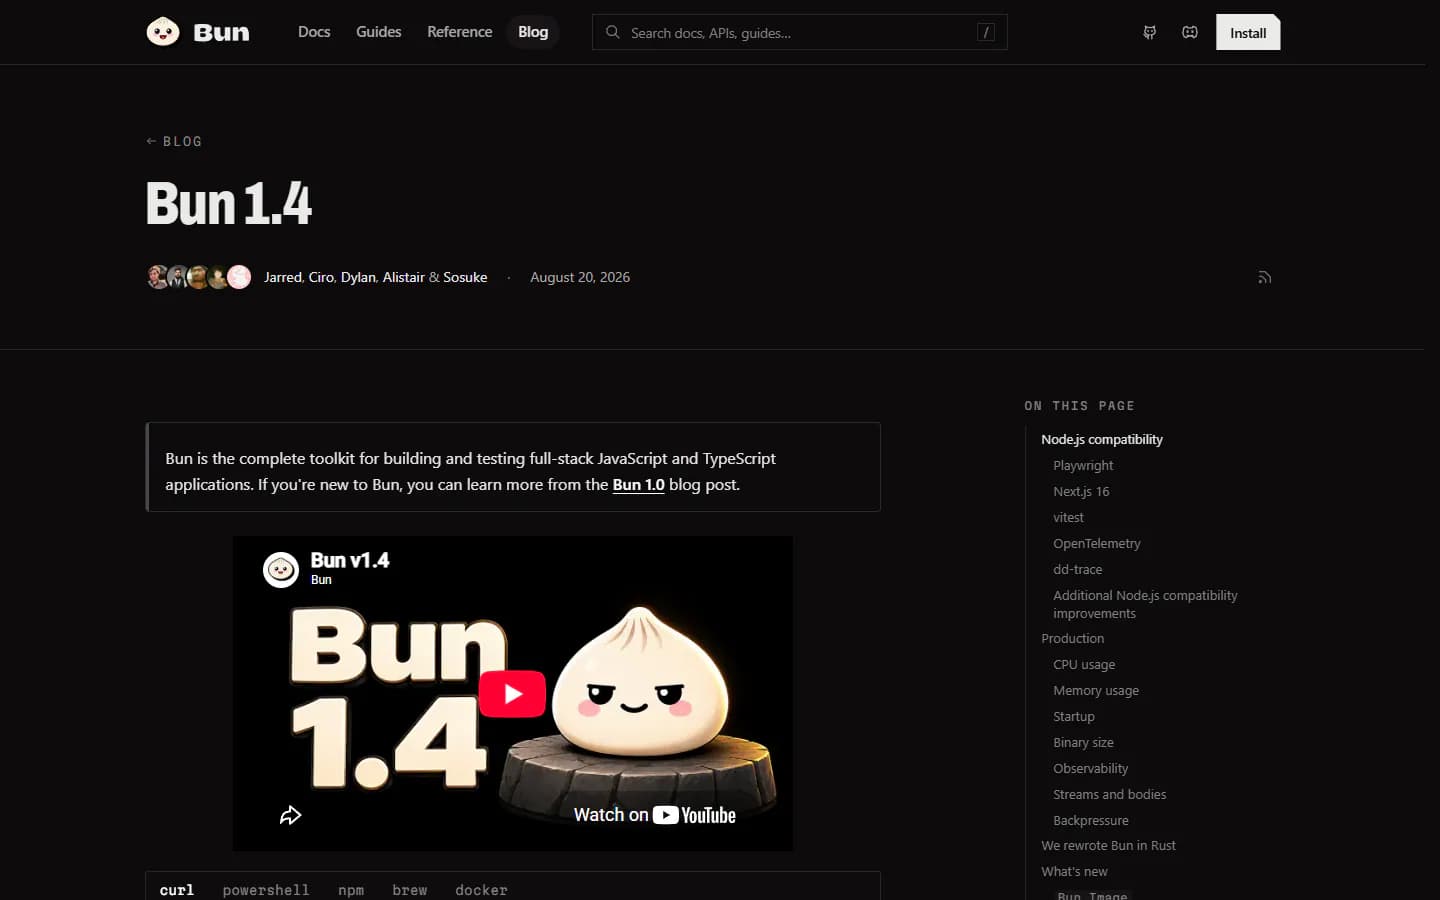Jump to dd-trace section
Image resolution: width=1440 pixels, height=900 pixels.
(x=1078, y=569)
